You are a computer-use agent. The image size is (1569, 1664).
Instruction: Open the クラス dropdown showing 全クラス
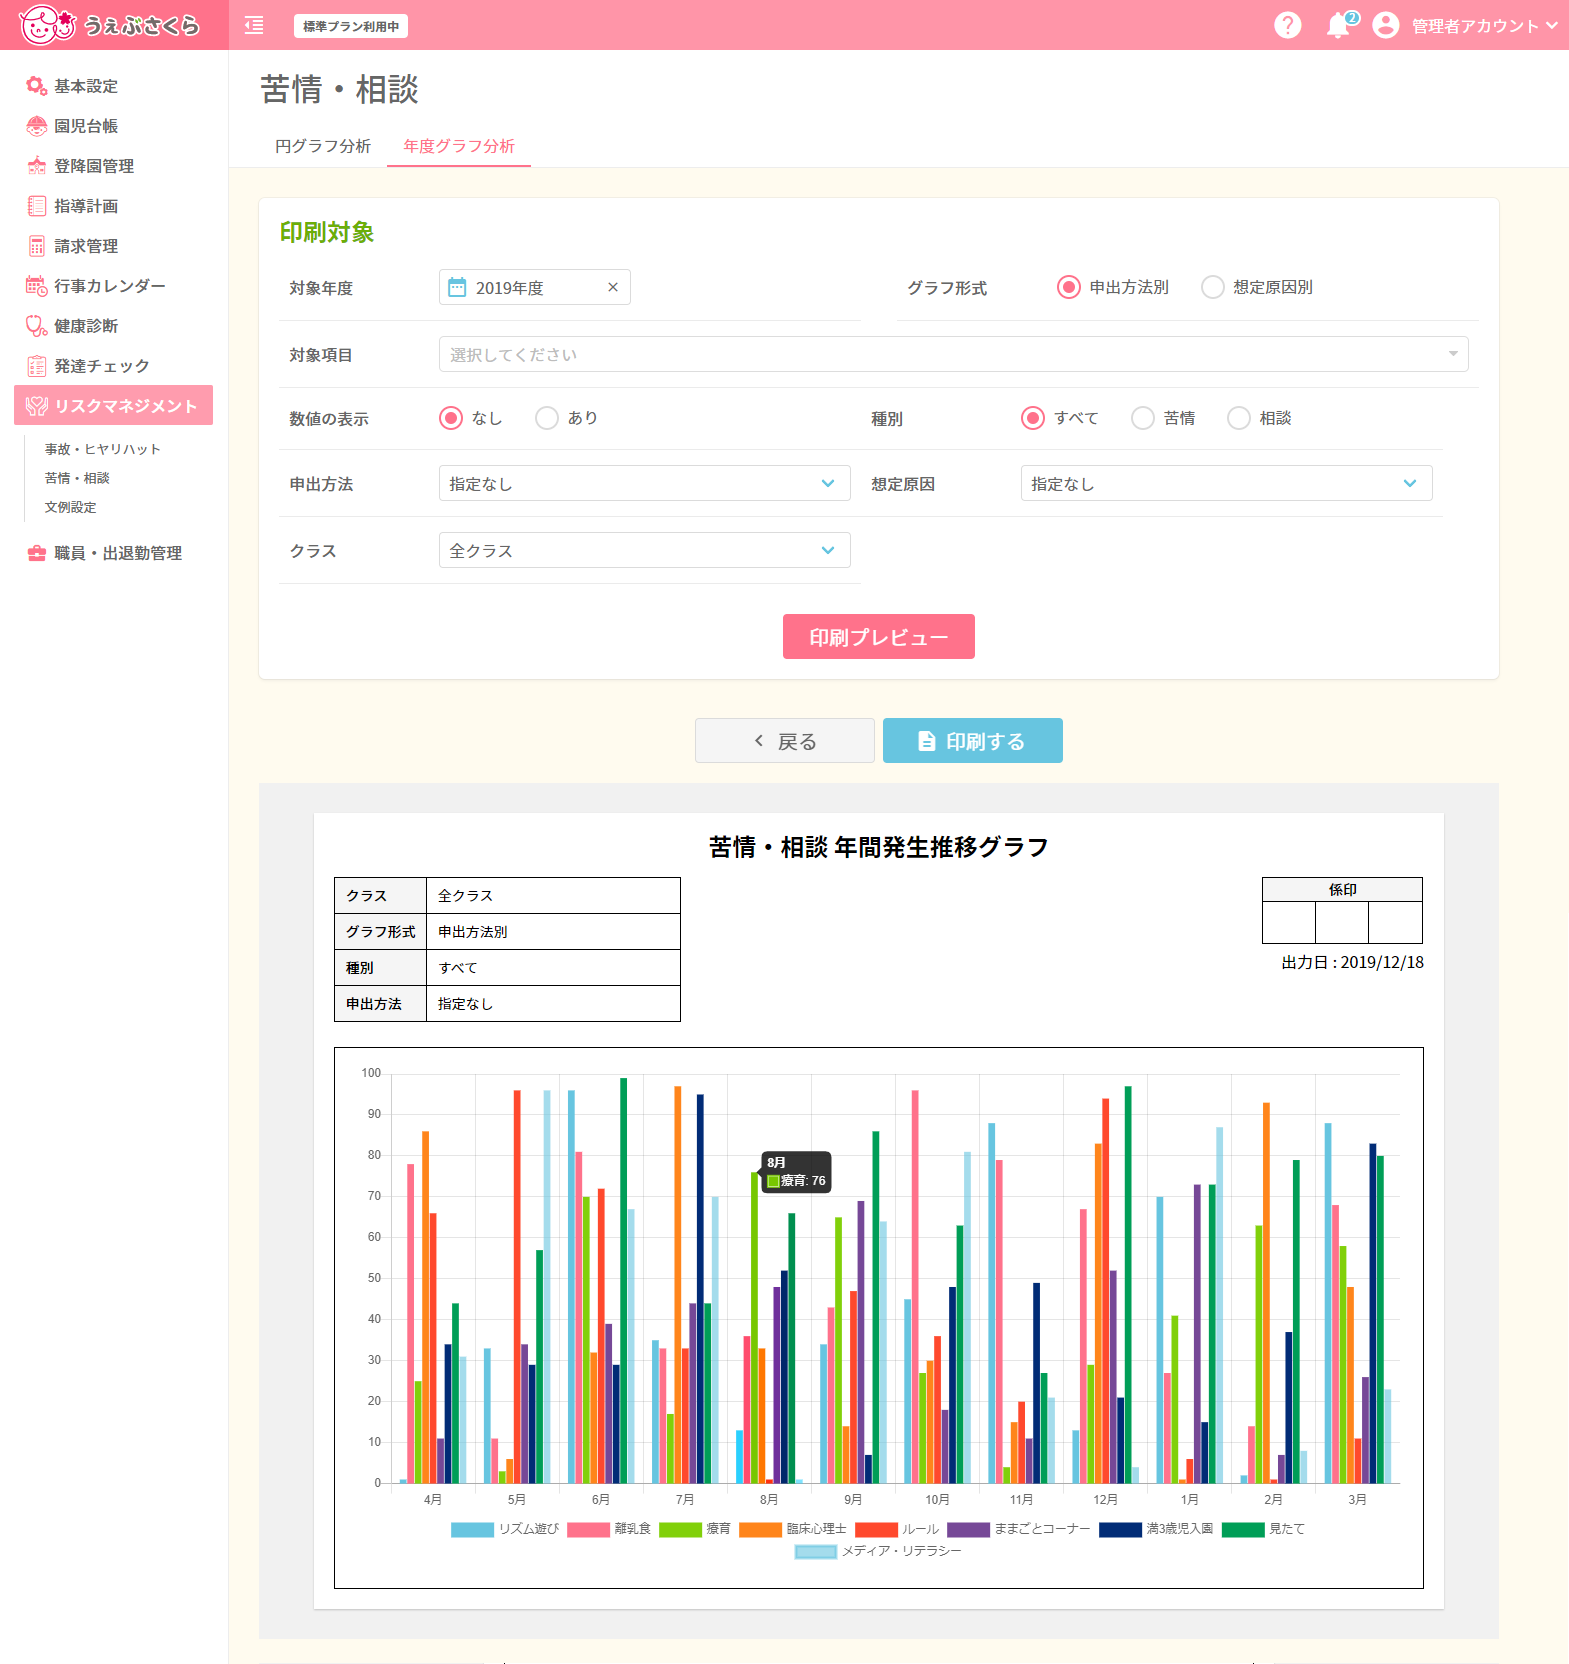pyautogui.click(x=644, y=550)
